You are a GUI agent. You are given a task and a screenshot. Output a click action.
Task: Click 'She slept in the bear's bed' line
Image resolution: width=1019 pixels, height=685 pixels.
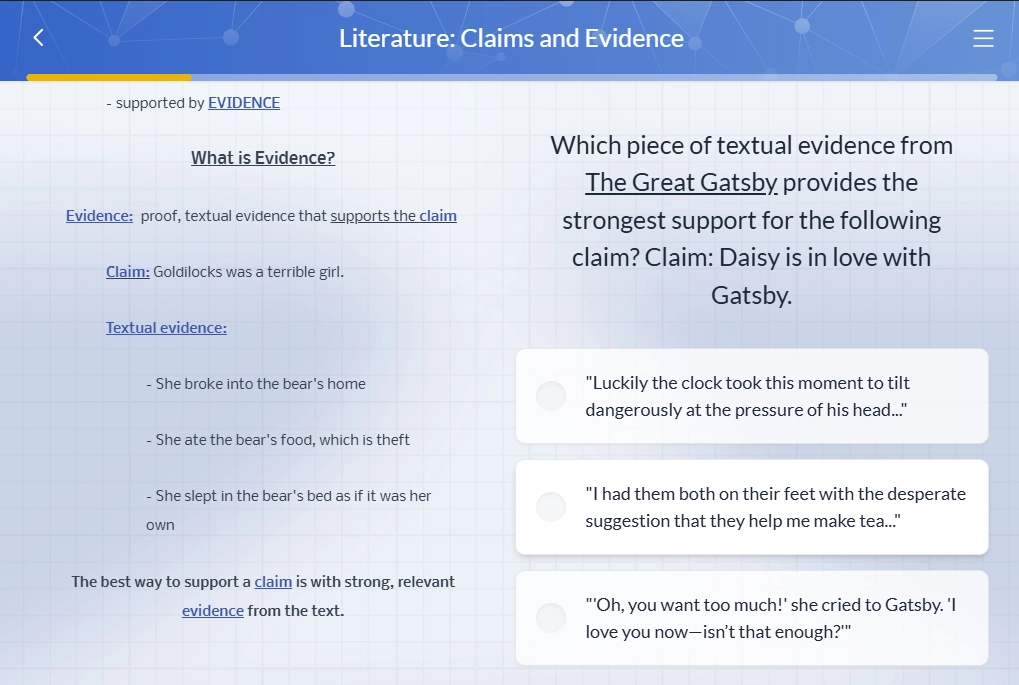(x=289, y=510)
